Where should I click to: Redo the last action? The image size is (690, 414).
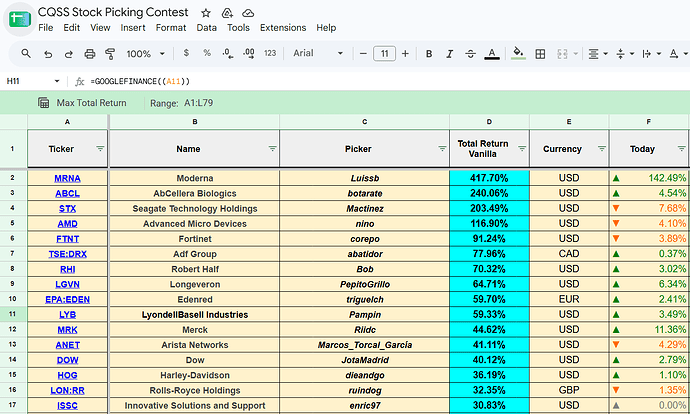(x=69, y=54)
